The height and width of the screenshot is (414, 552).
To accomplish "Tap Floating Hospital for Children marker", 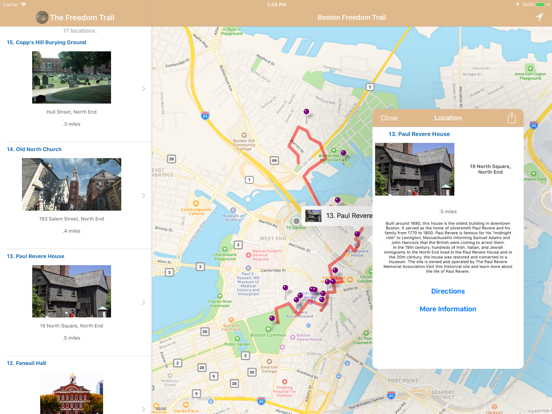I will [284, 382].
